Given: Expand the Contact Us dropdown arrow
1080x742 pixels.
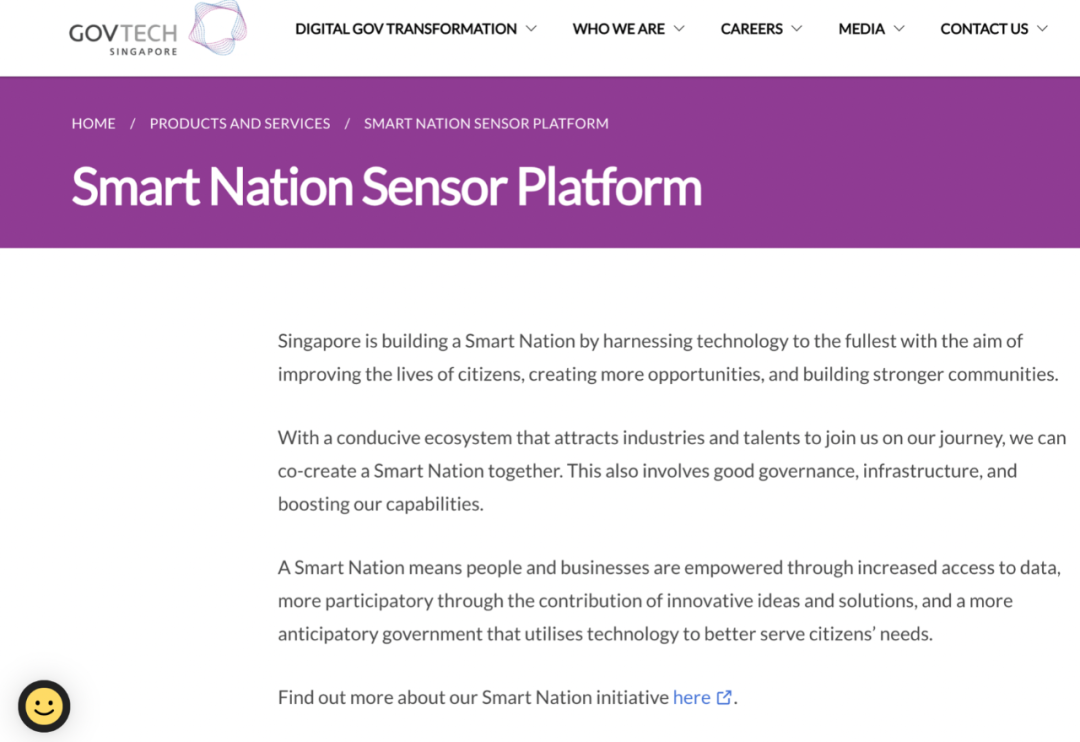Looking at the screenshot, I should pos(1042,29).
